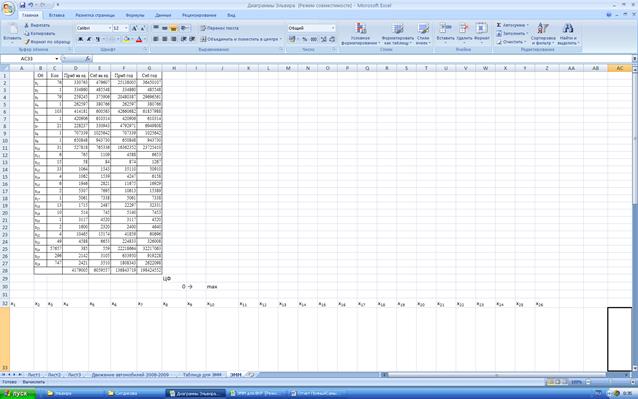This screenshot has width=638, height=399.
Task: Customize Quick Access Toolbar dropdown
Action: tap(57, 5)
